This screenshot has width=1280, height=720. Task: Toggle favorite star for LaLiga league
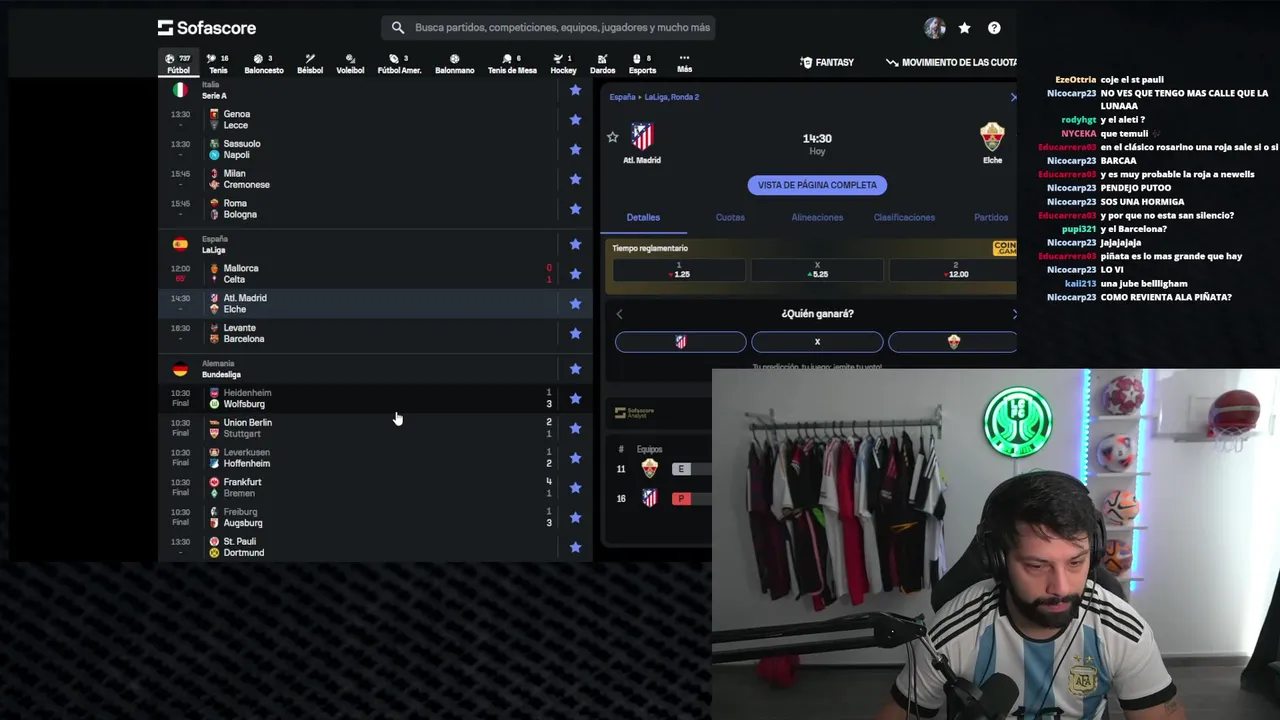[x=575, y=244]
